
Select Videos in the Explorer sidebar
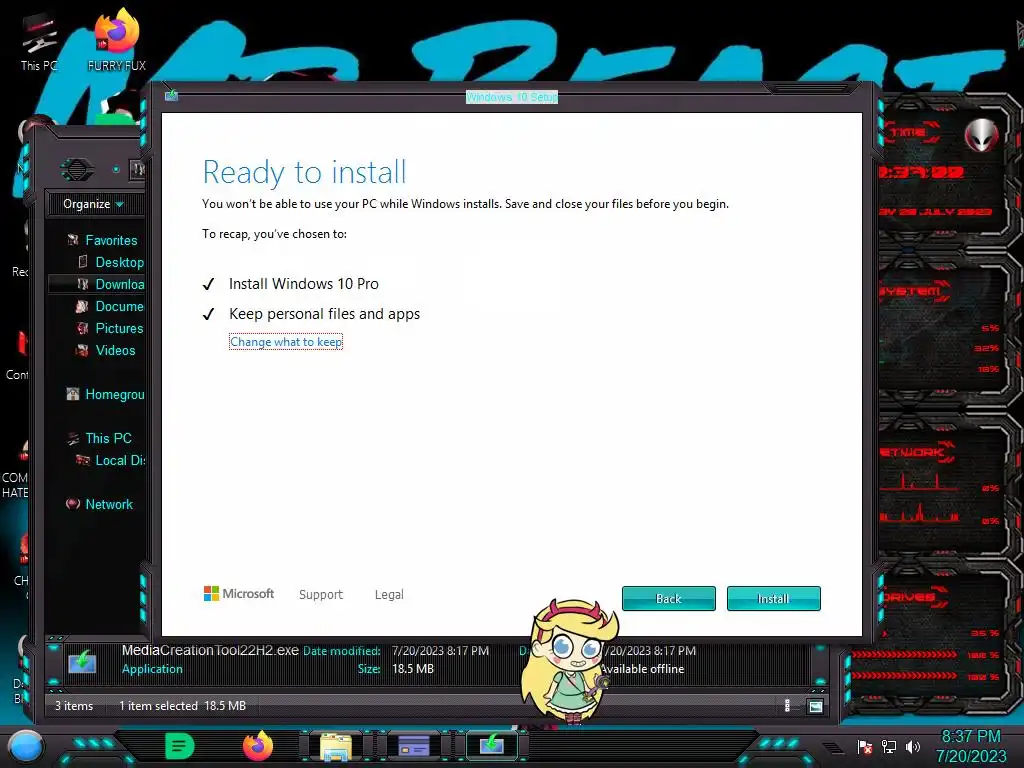tap(116, 350)
